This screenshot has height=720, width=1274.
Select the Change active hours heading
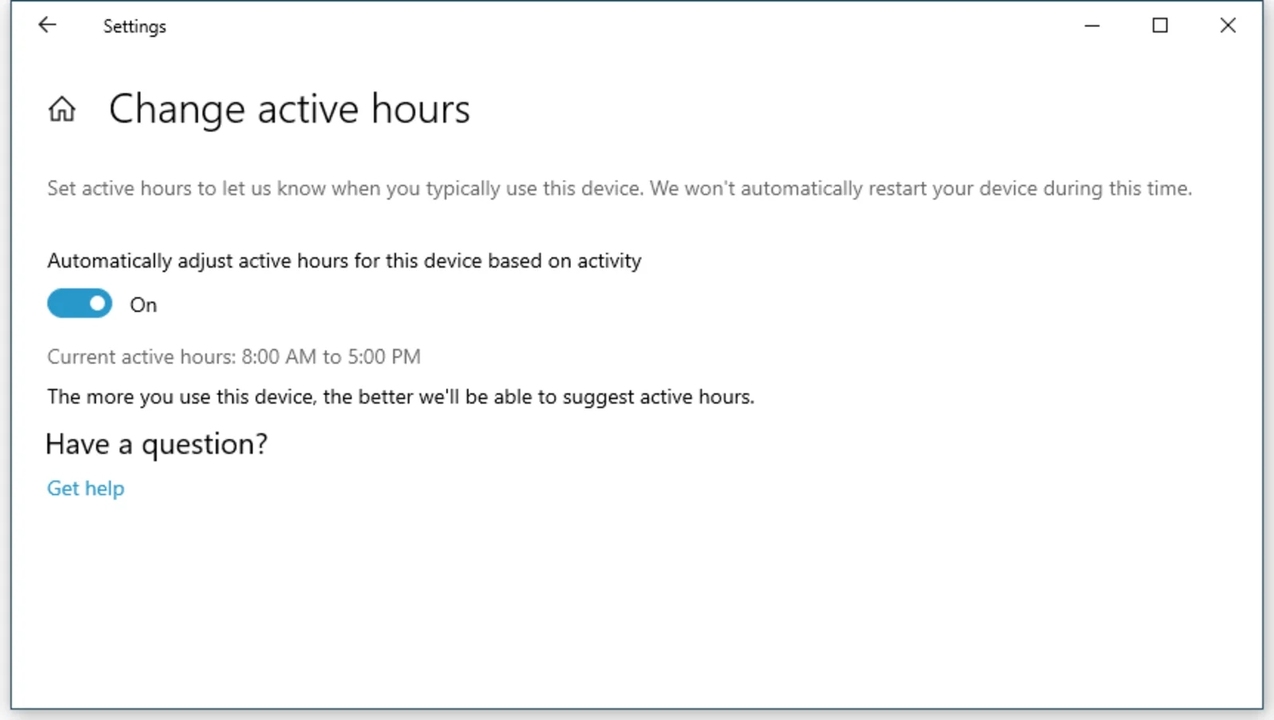(289, 109)
